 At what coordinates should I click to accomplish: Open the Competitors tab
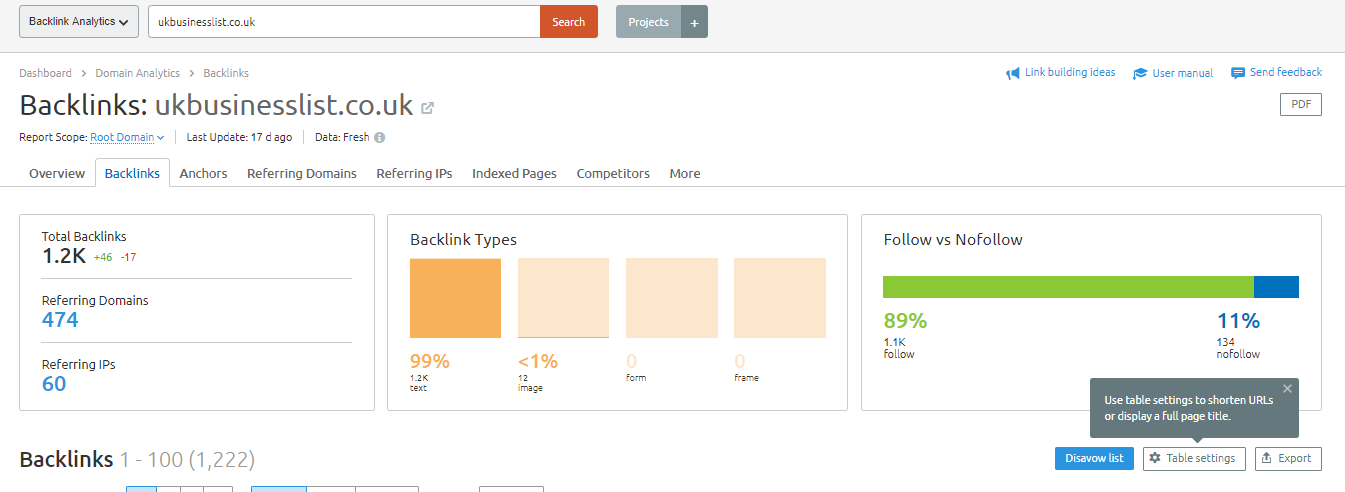coord(613,173)
